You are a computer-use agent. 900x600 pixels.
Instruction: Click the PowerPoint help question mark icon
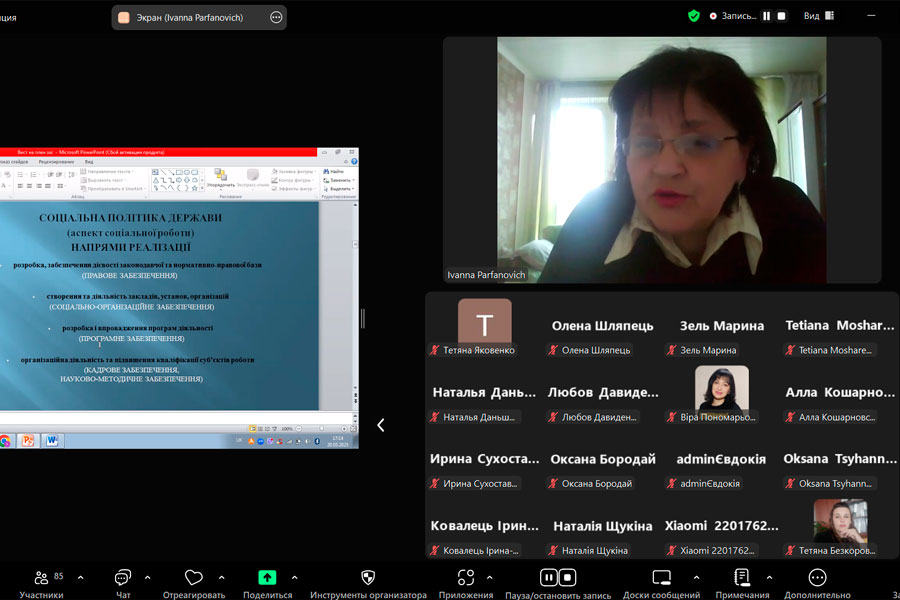click(x=354, y=161)
